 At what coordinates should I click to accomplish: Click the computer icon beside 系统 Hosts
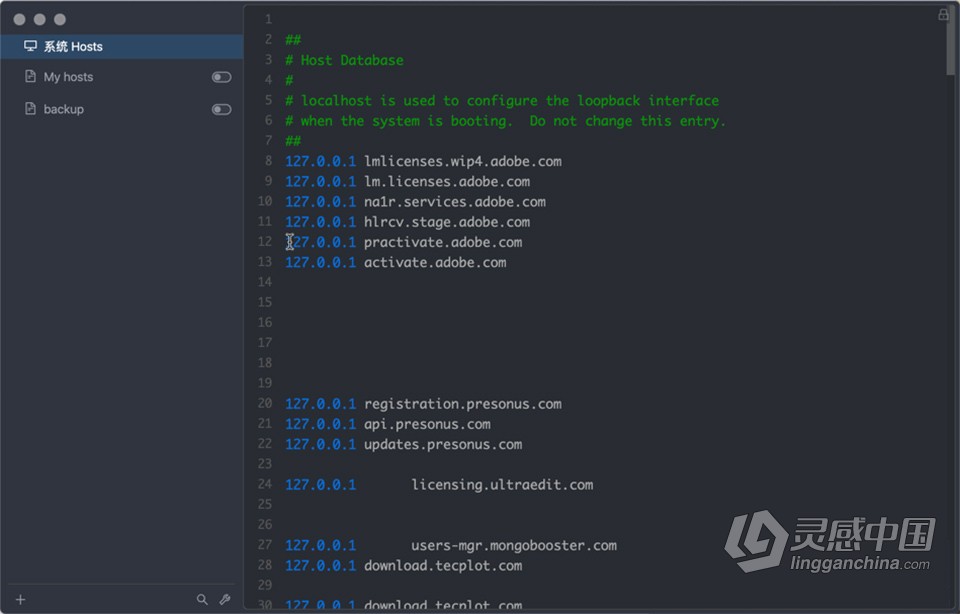29,45
